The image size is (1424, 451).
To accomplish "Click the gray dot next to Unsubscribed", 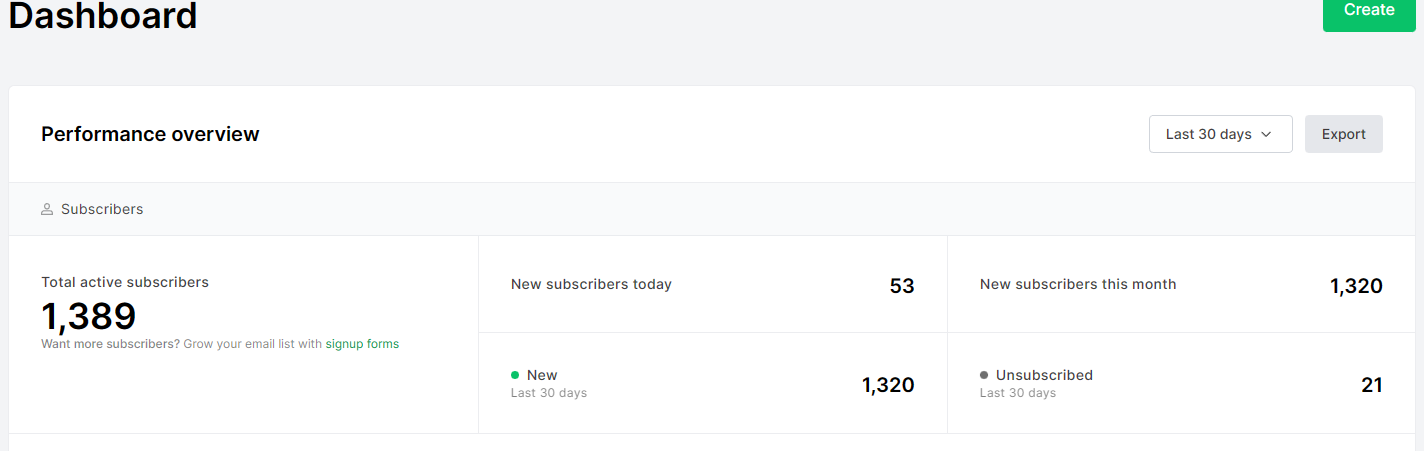I will [x=984, y=375].
